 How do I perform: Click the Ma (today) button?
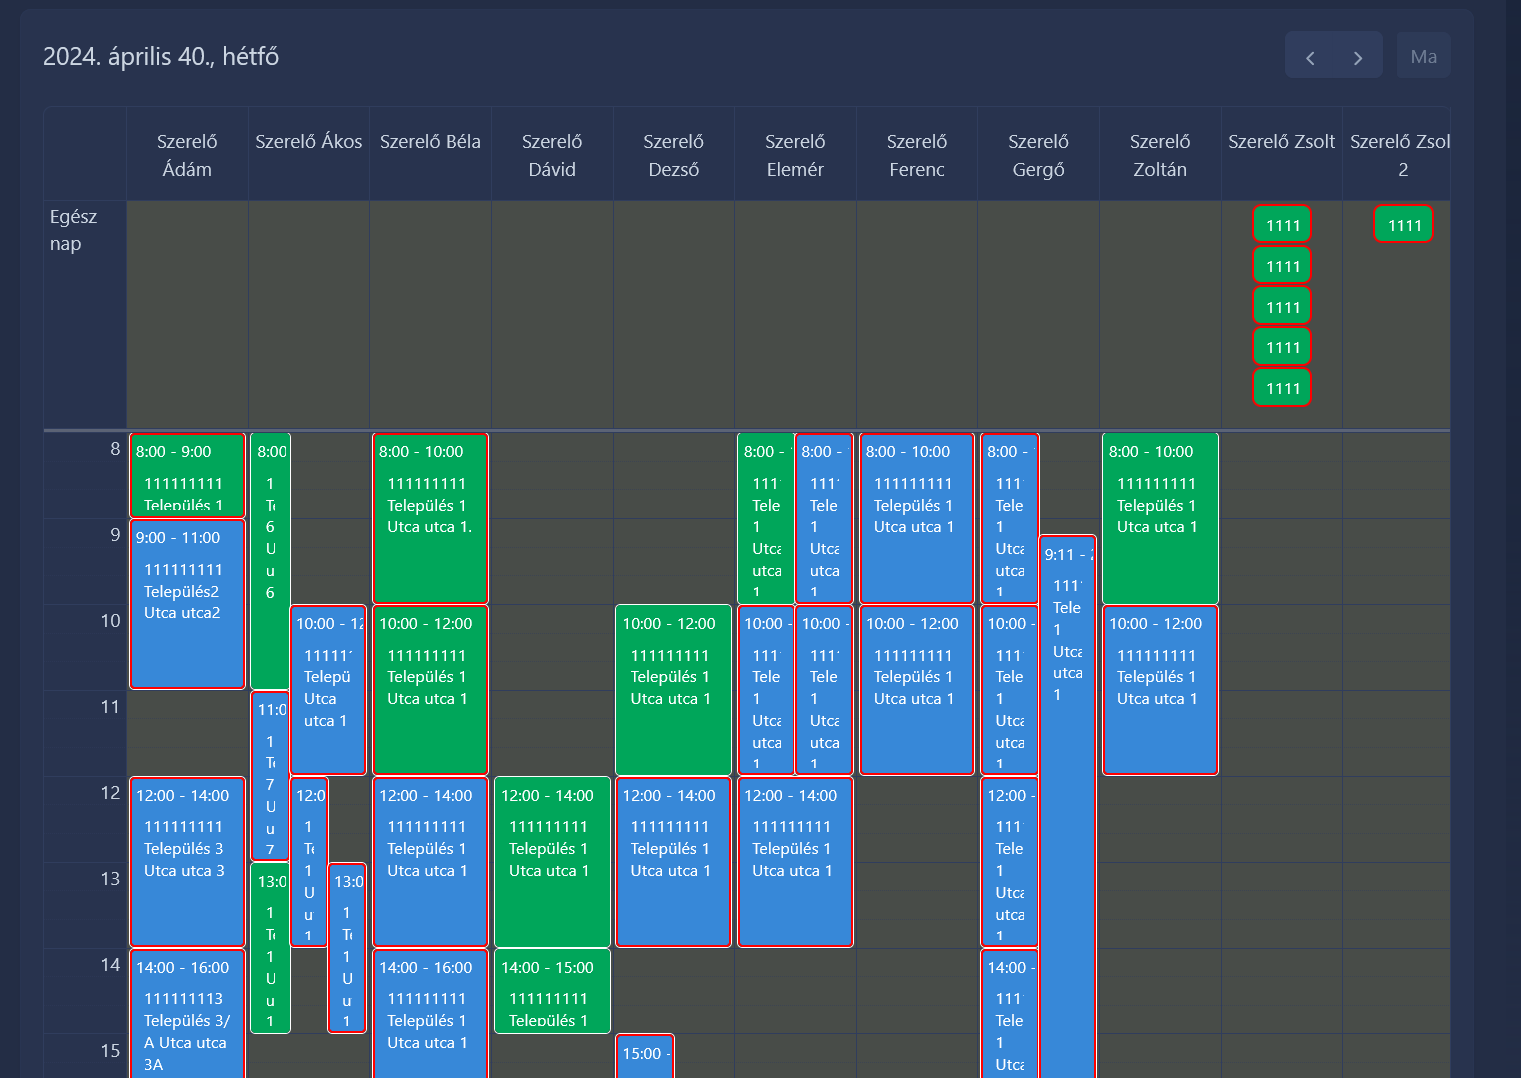coord(1424,57)
